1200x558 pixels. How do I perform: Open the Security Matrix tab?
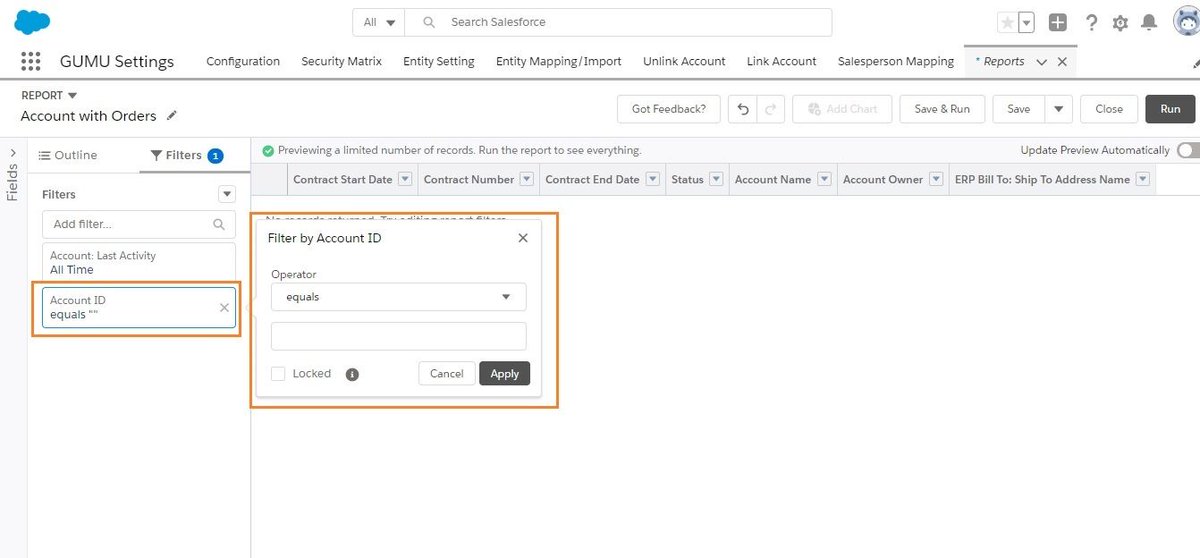coord(341,61)
